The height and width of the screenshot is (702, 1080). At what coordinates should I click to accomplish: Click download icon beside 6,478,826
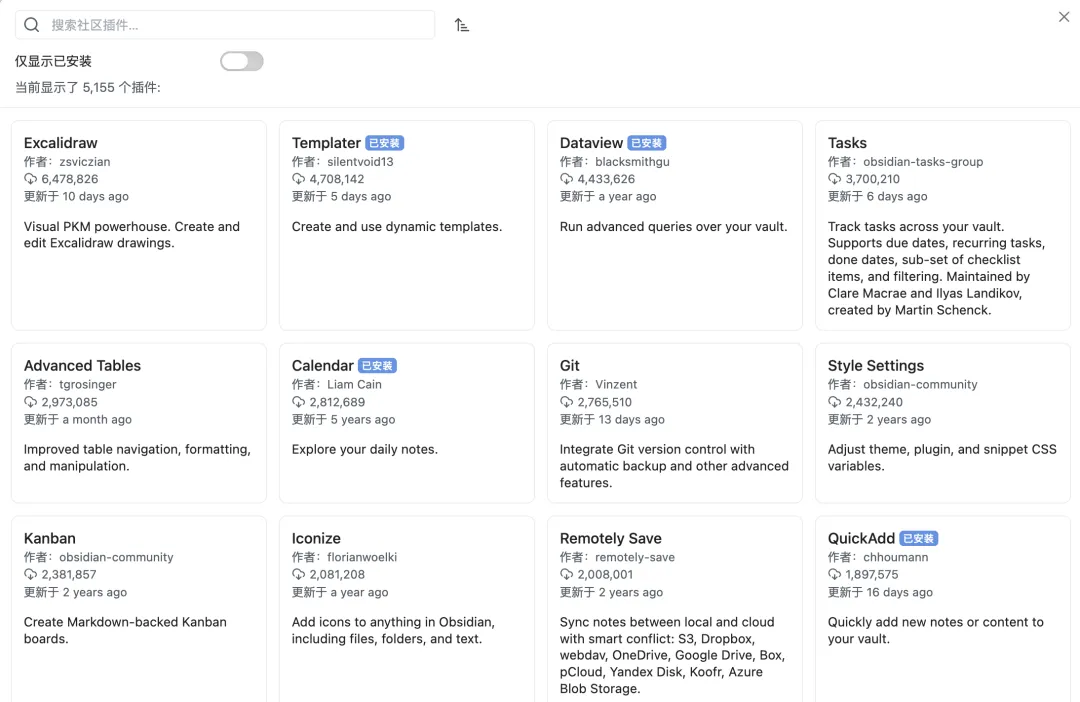pyautogui.click(x=30, y=179)
